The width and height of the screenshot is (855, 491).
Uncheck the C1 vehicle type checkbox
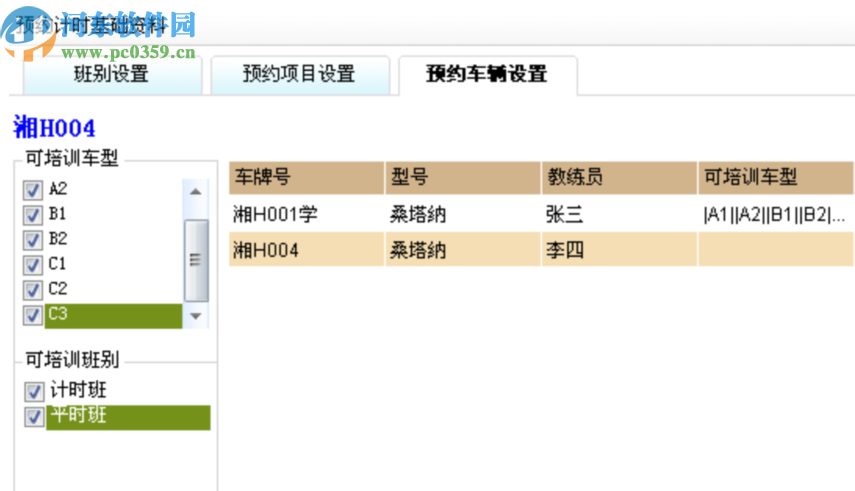tap(33, 265)
